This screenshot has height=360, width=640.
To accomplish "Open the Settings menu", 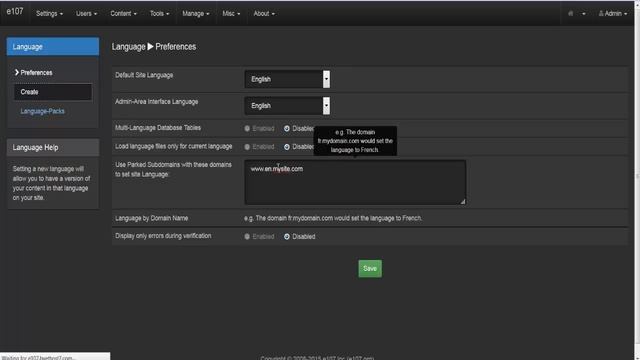I will (x=49, y=13).
